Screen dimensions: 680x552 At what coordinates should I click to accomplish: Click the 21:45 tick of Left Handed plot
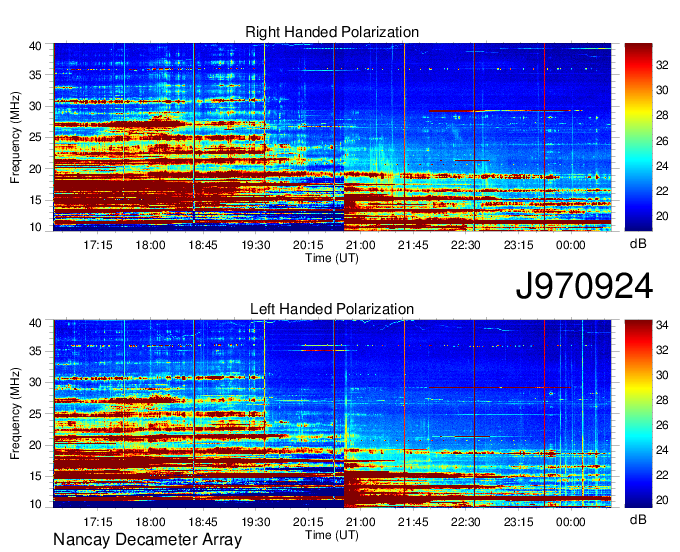tap(413, 522)
